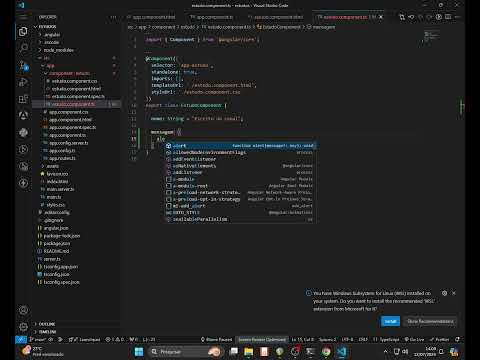Open estudo.component.css in the Explorer
480x360 pixels.
(x=74, y=81)
